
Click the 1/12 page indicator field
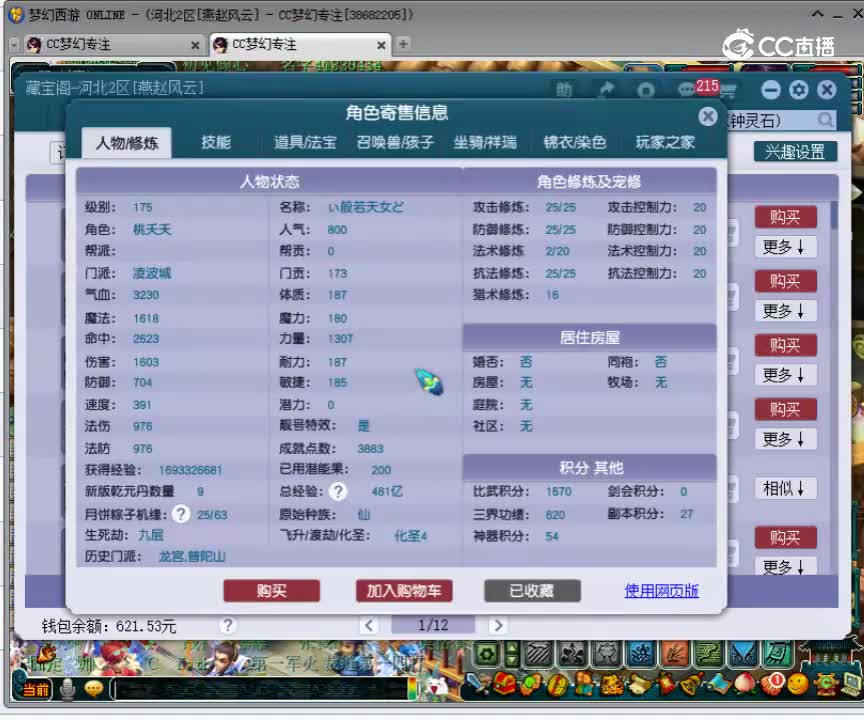click(x=433, y=625)
